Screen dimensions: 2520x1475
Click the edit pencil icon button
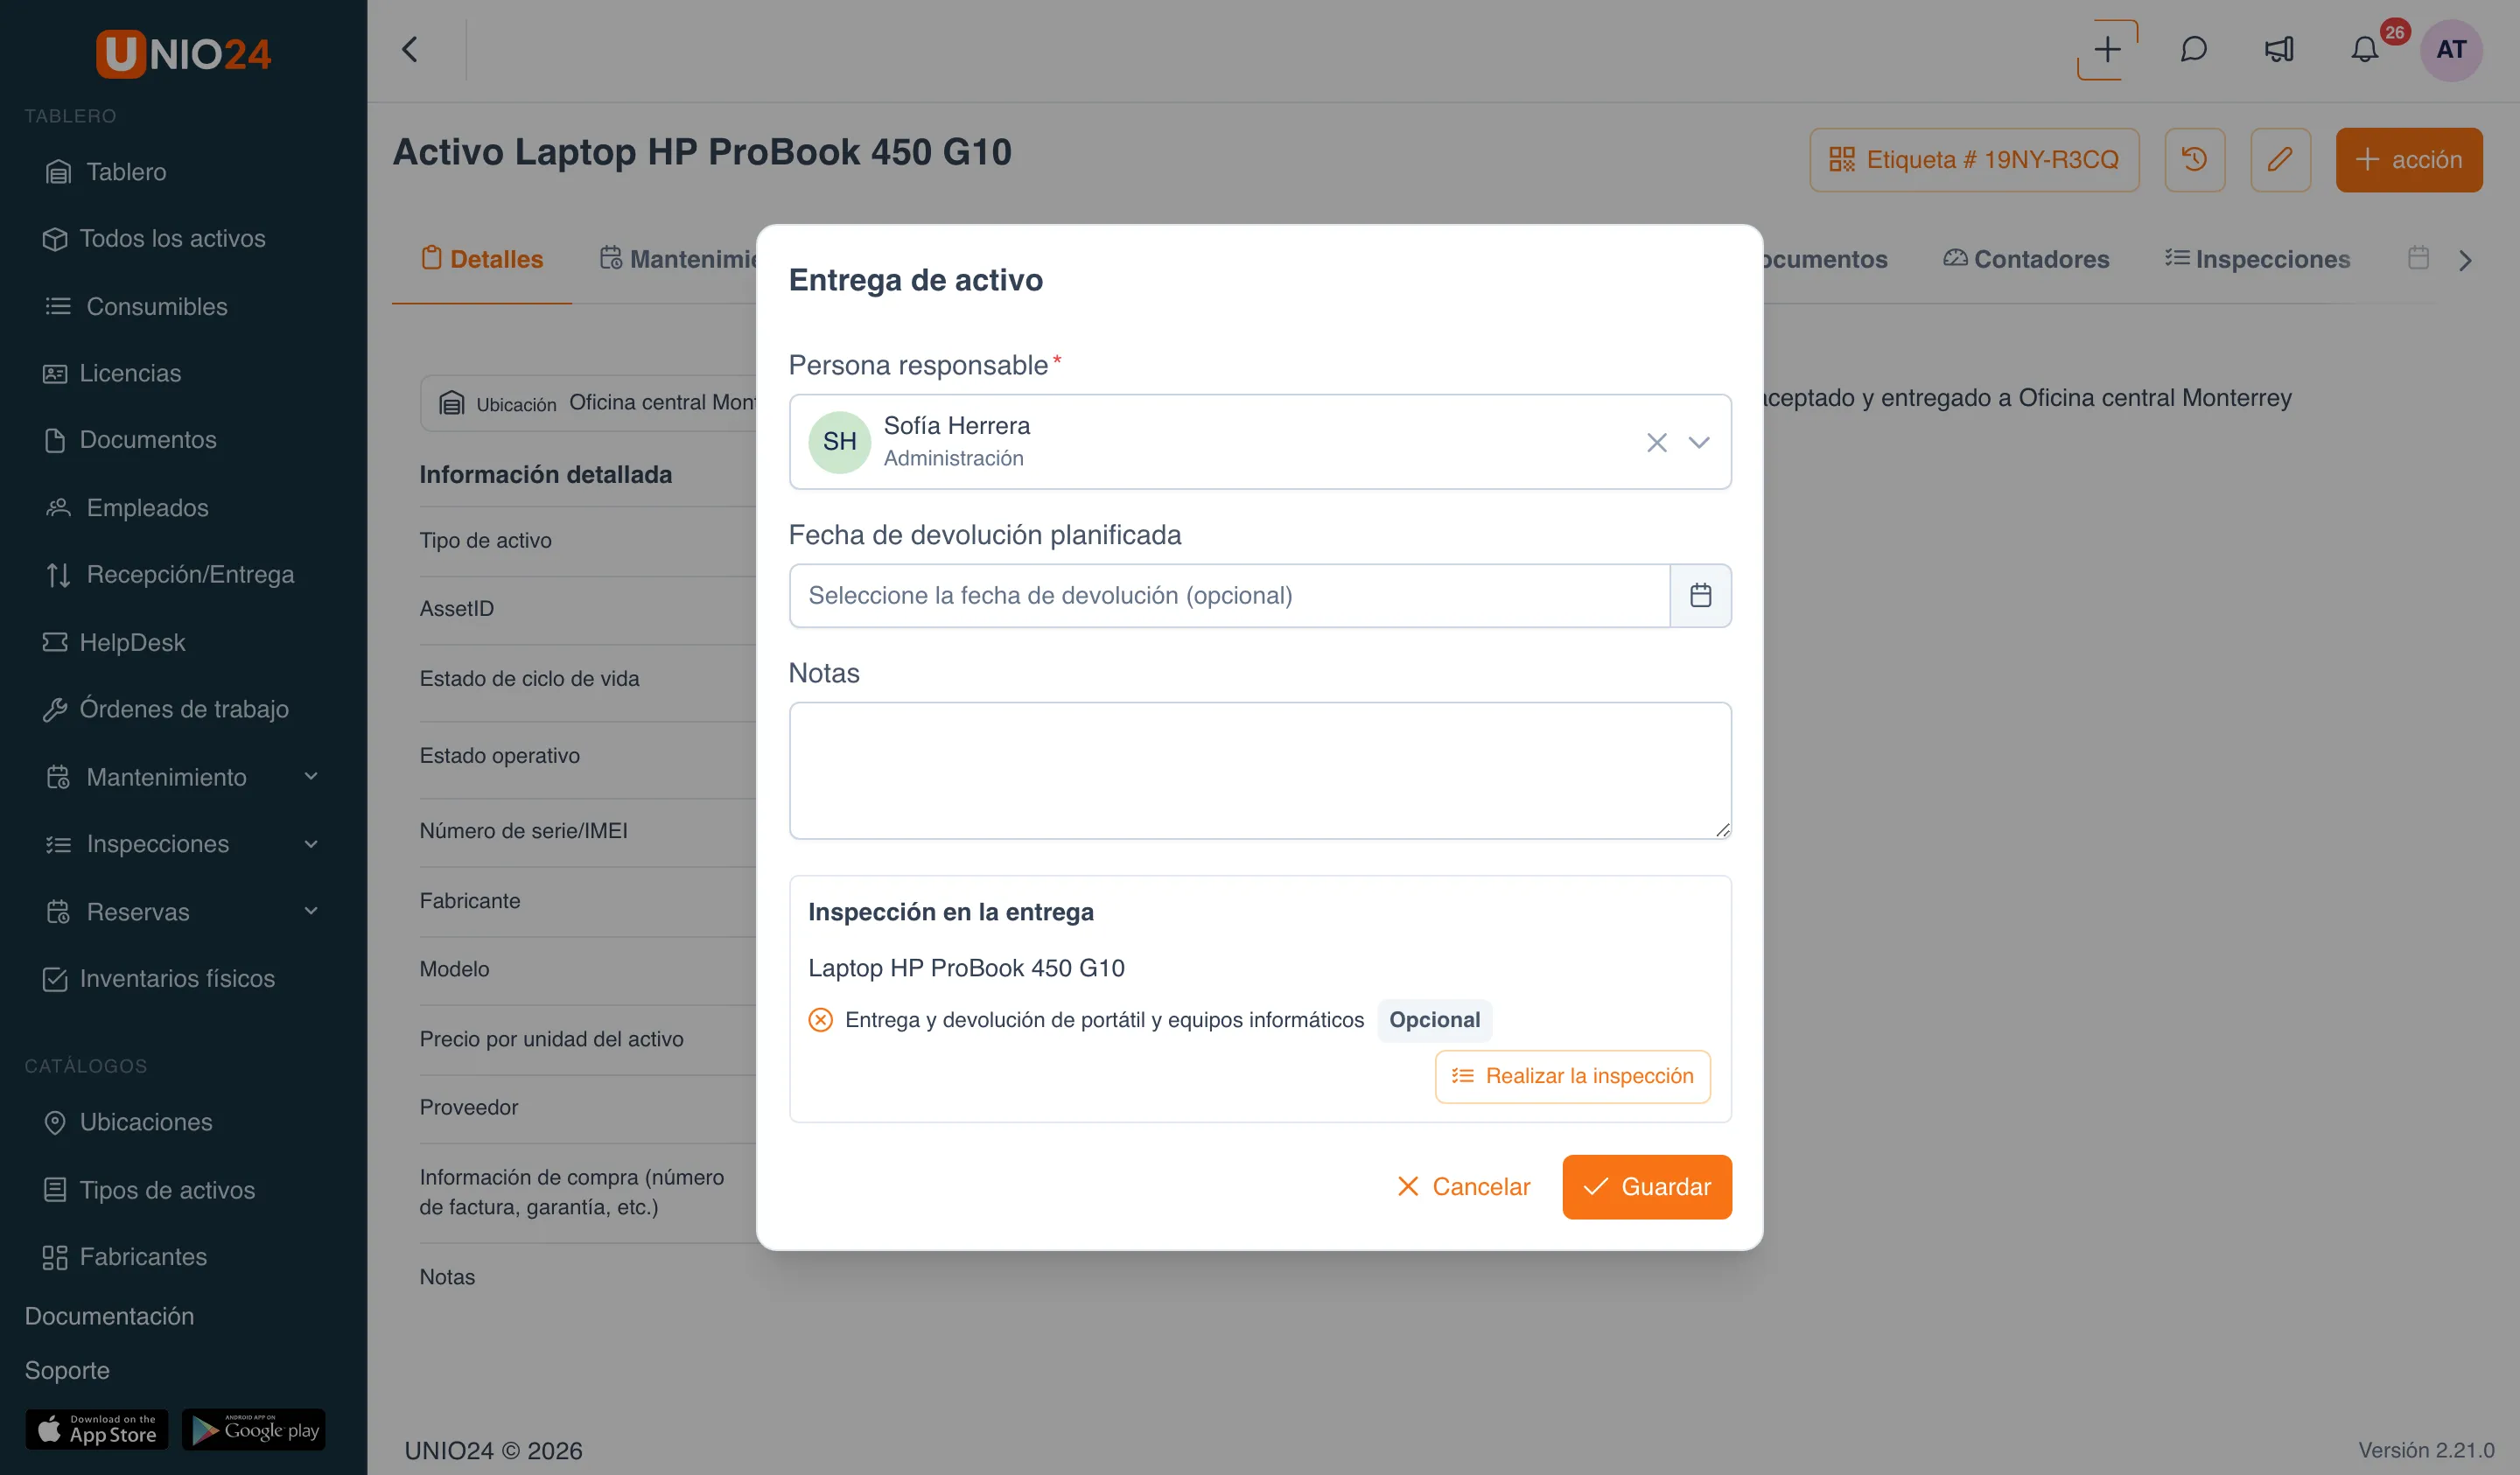click(2280, 159)
